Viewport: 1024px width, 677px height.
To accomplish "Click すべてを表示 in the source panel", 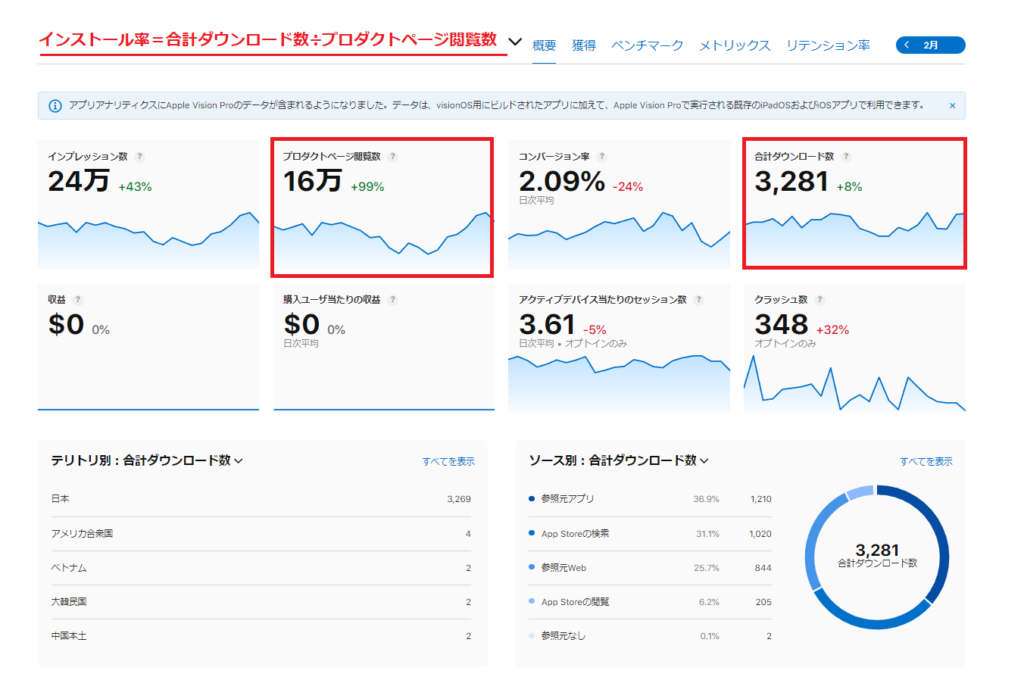I will click(925, 462).
